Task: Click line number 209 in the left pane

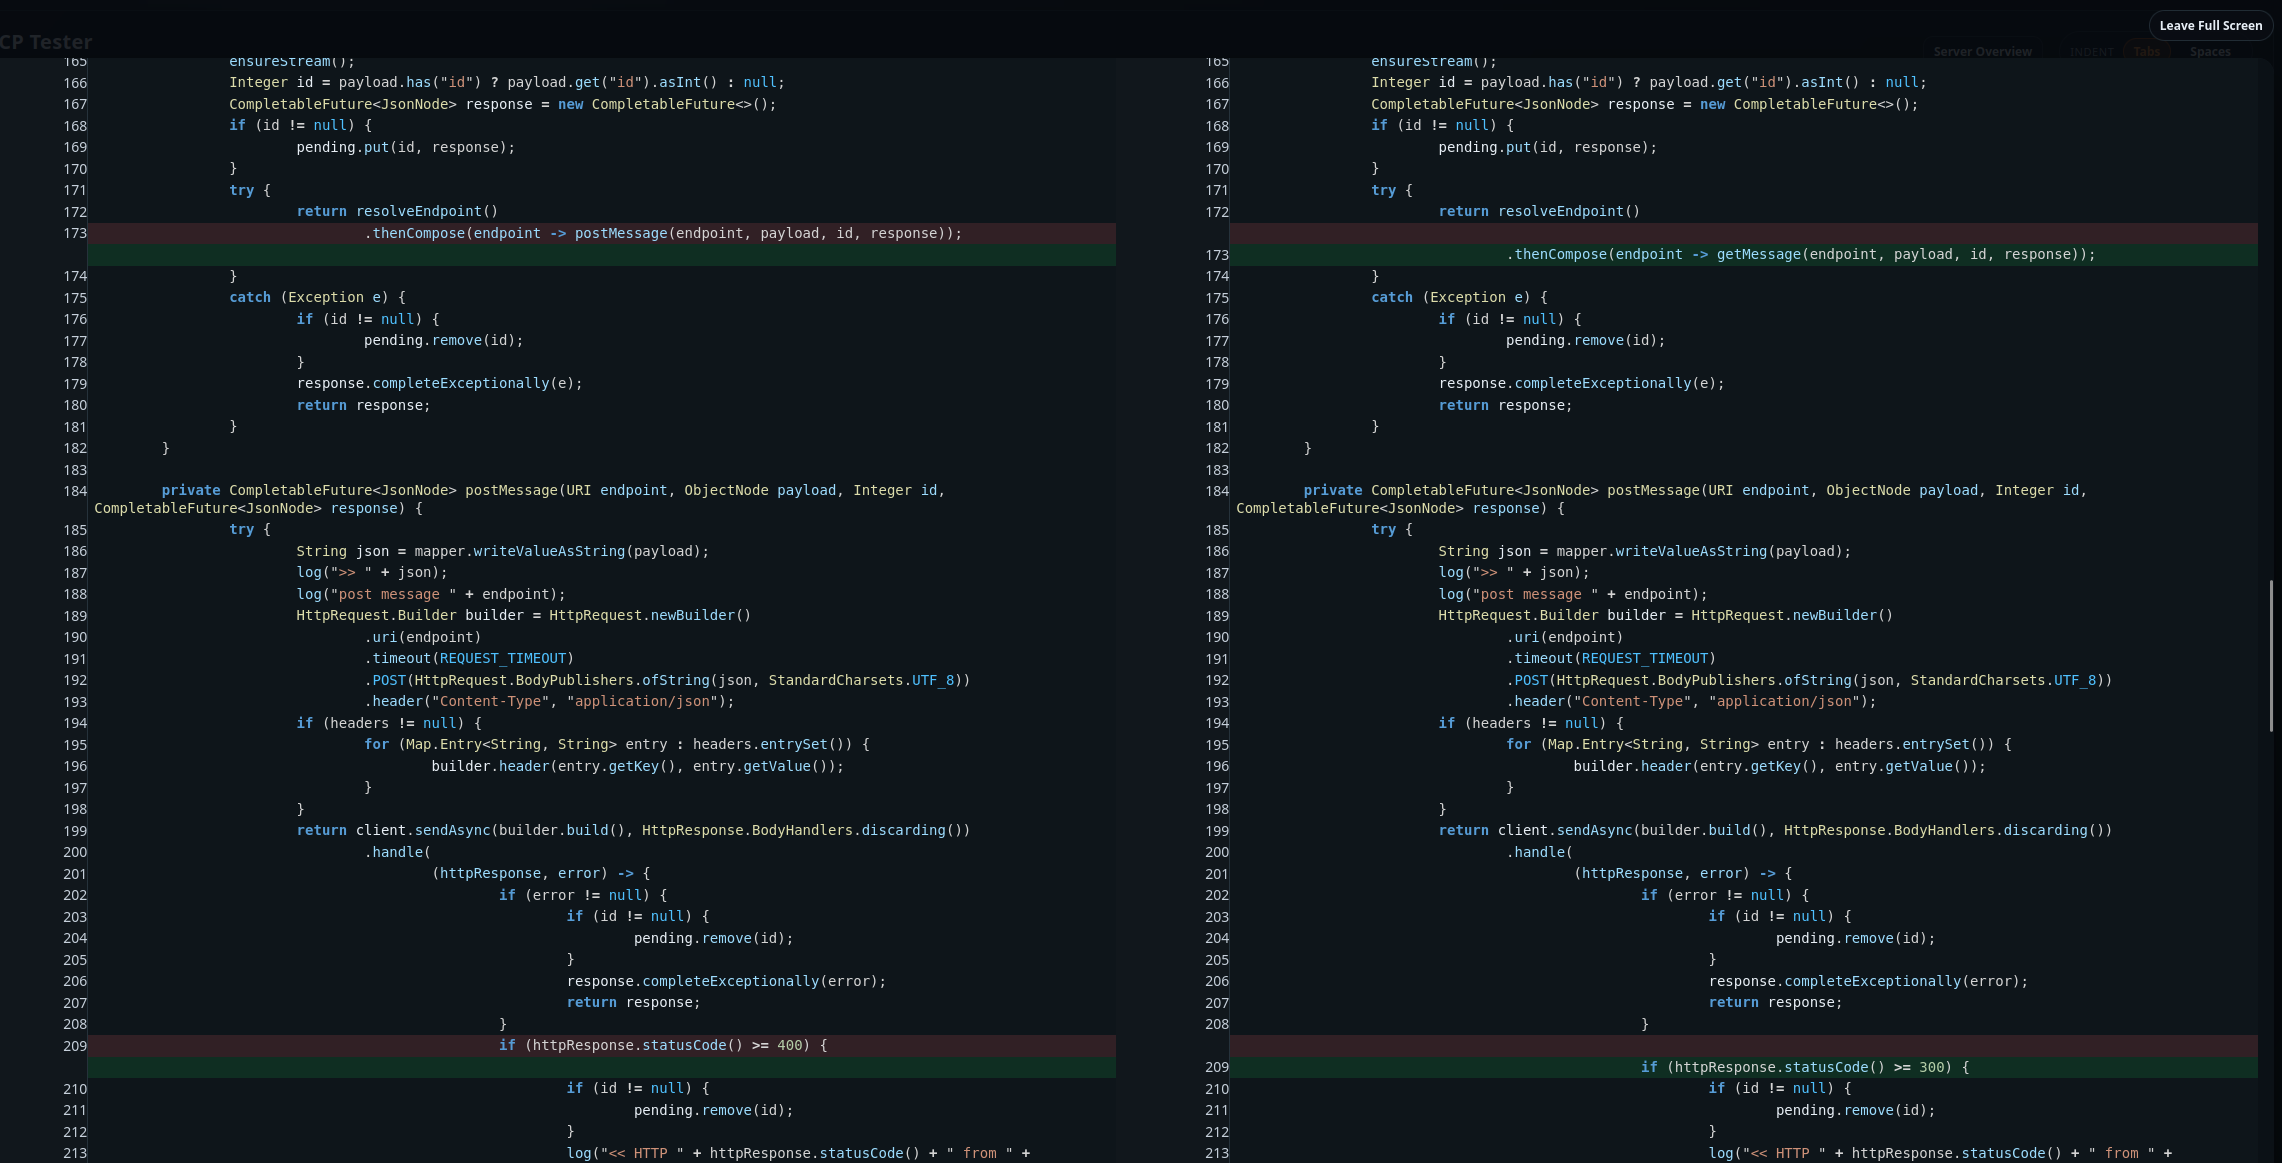Action: coord(75,1046)
